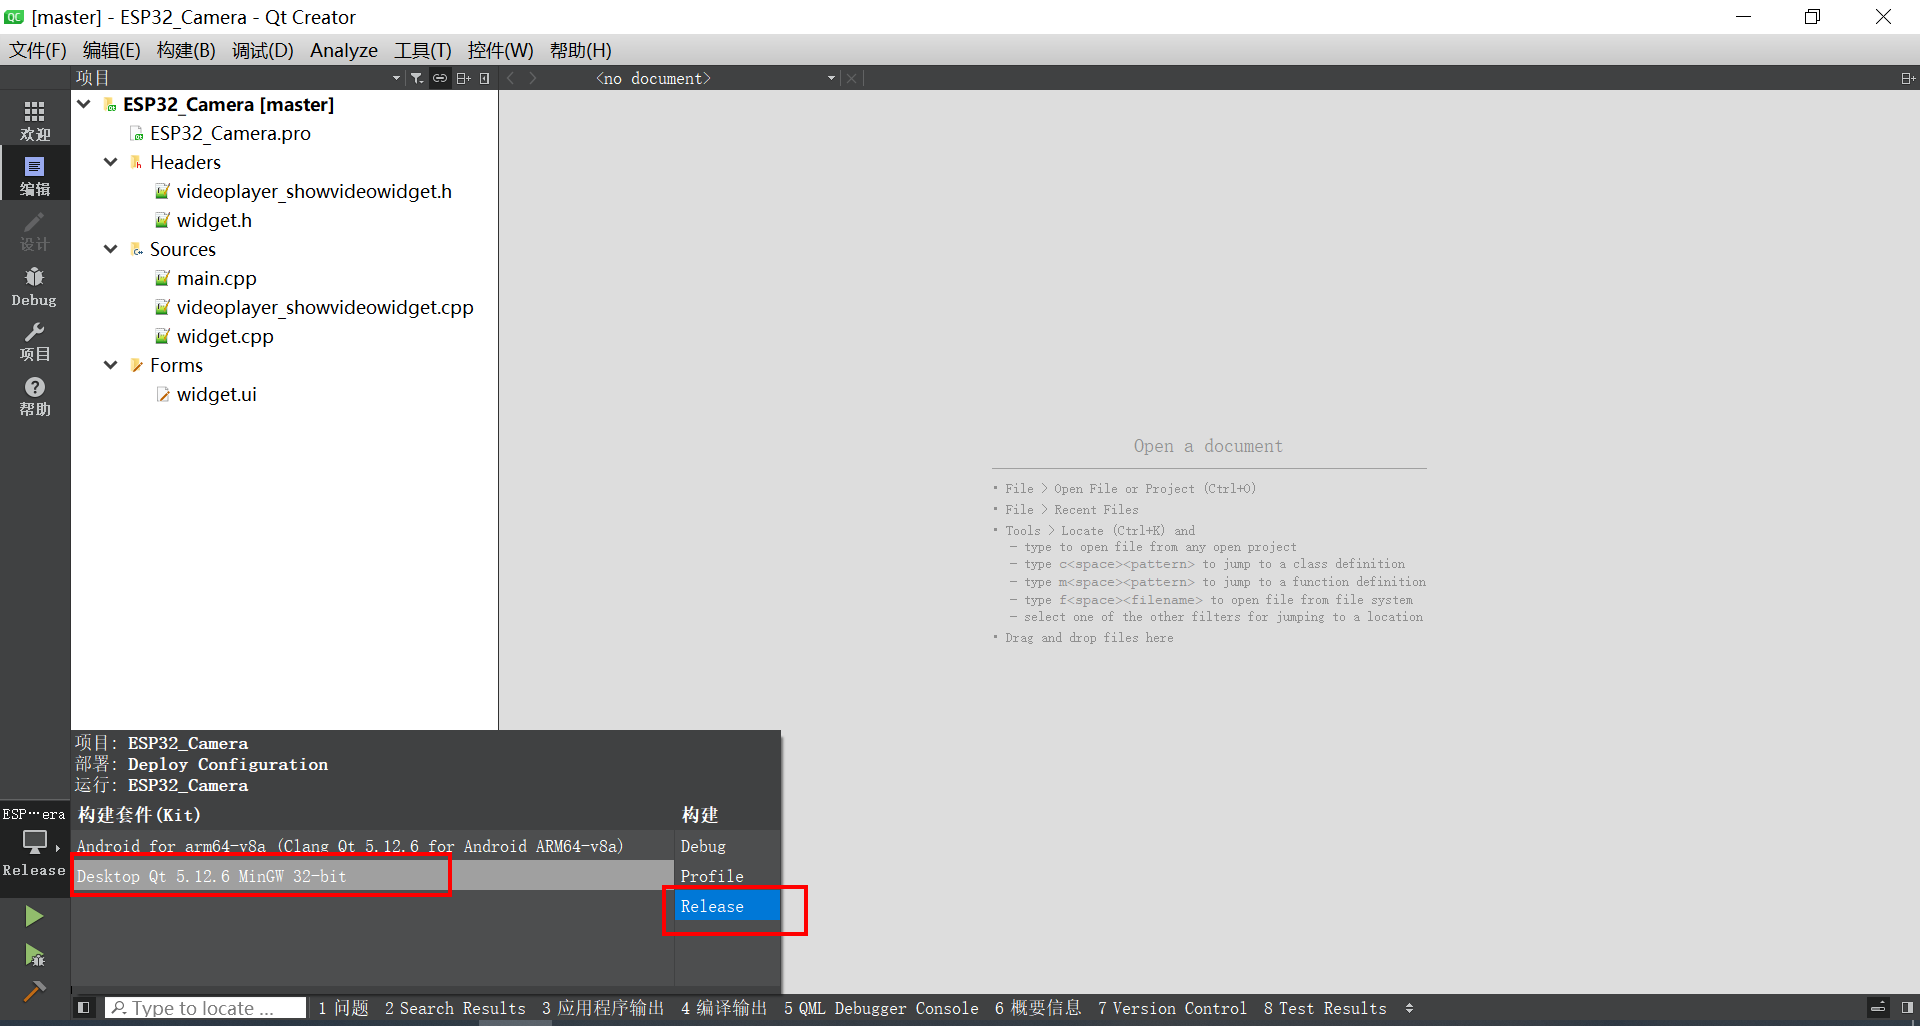Build project with the hammer icon

tap(34, 991)
